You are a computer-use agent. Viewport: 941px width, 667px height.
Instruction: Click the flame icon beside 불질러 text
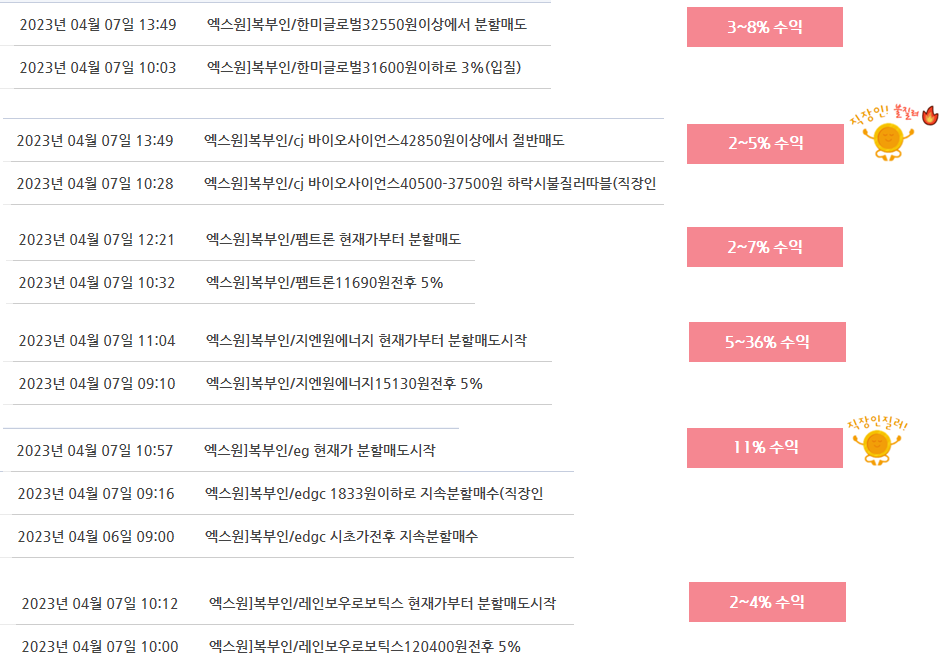tap(930, 115)
